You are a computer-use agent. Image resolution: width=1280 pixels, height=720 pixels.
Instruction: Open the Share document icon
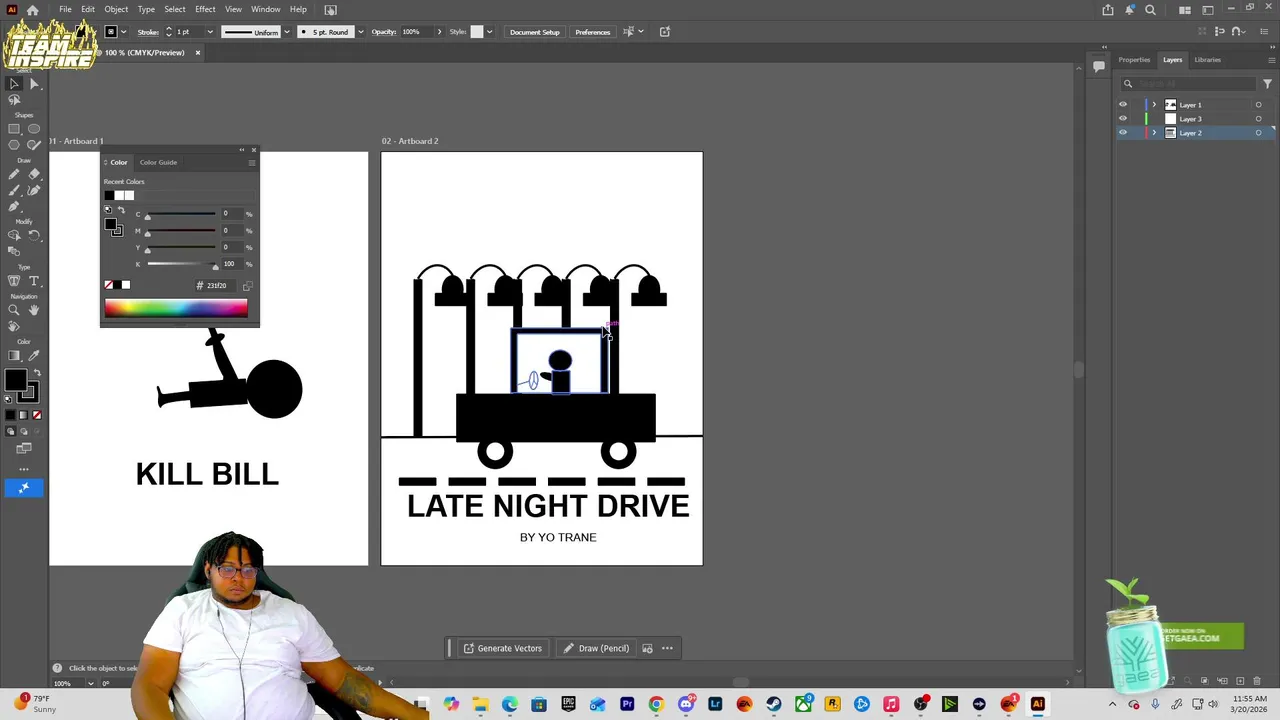[1108, 9]
